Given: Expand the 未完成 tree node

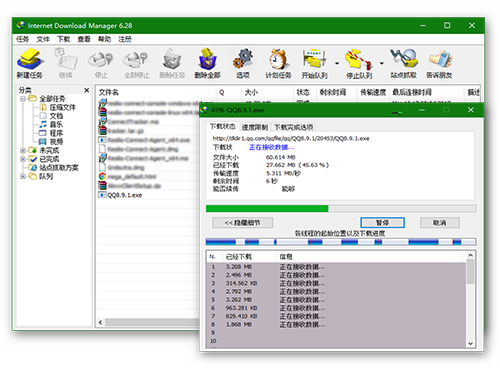Looking at the screenshot, I should [23, 150].
